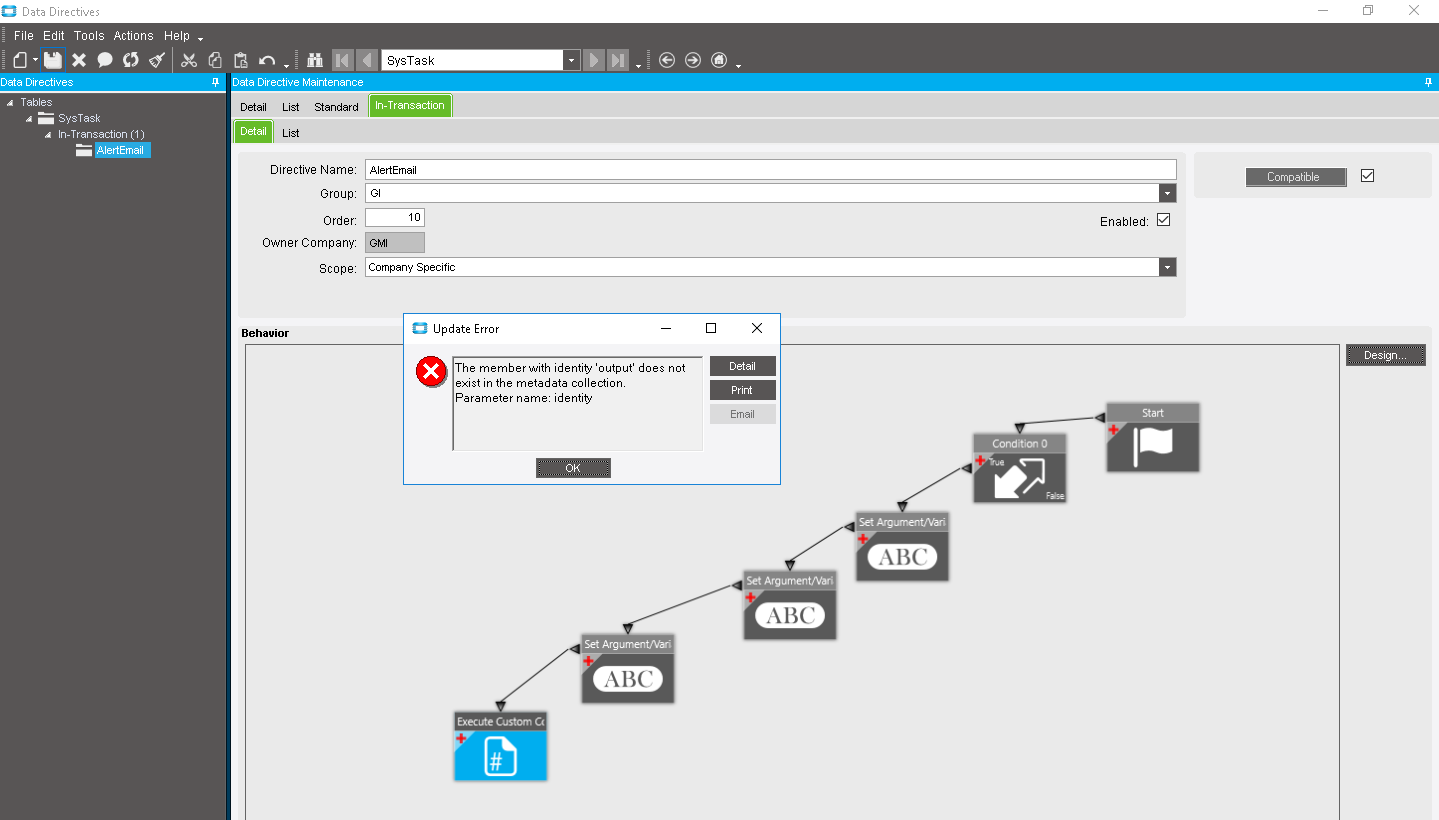Image resolution: width=1439 pixels, height=820 pixels.
Task: Click the Compatible button
Action: click(x=1294, y=177)
